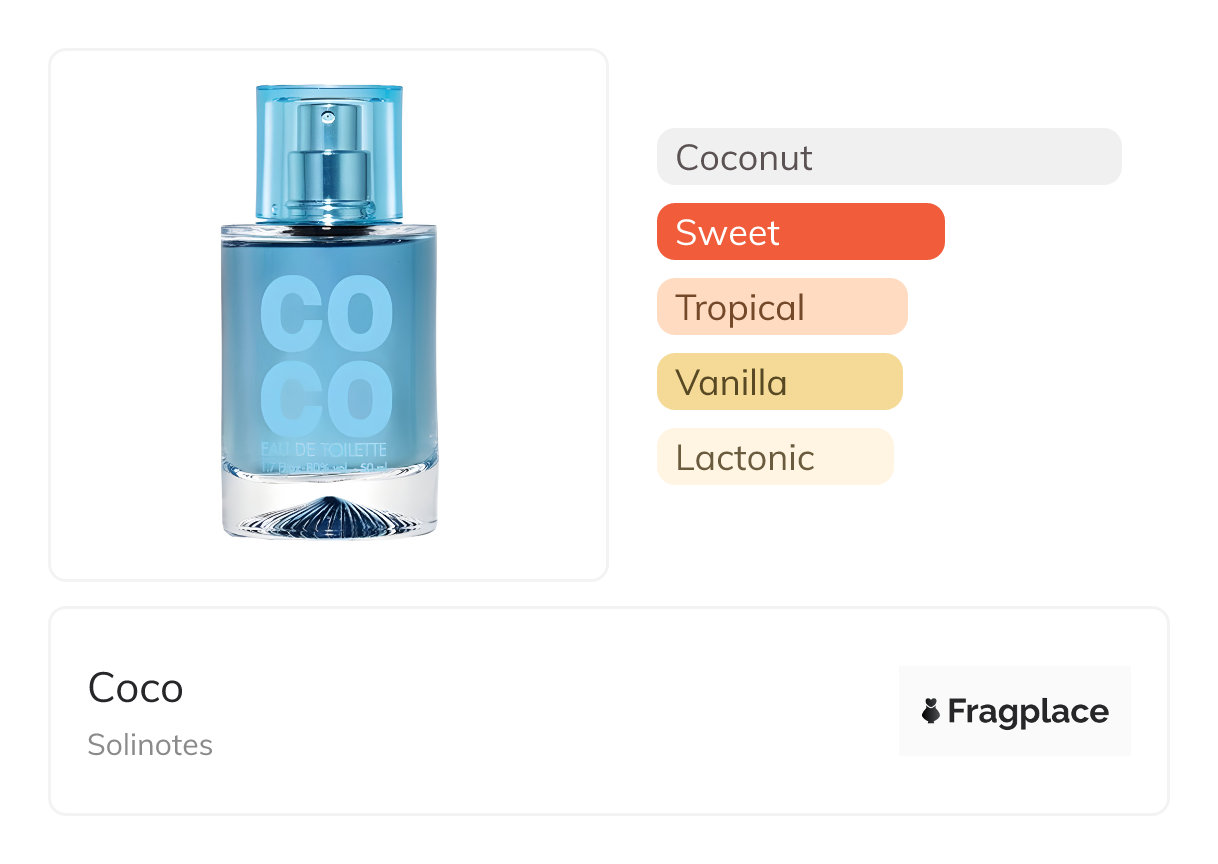The height and width of the screenshot is (864, 1218).
Task: Choose the Tropical accord tag
Action: [x=781, y=307]
